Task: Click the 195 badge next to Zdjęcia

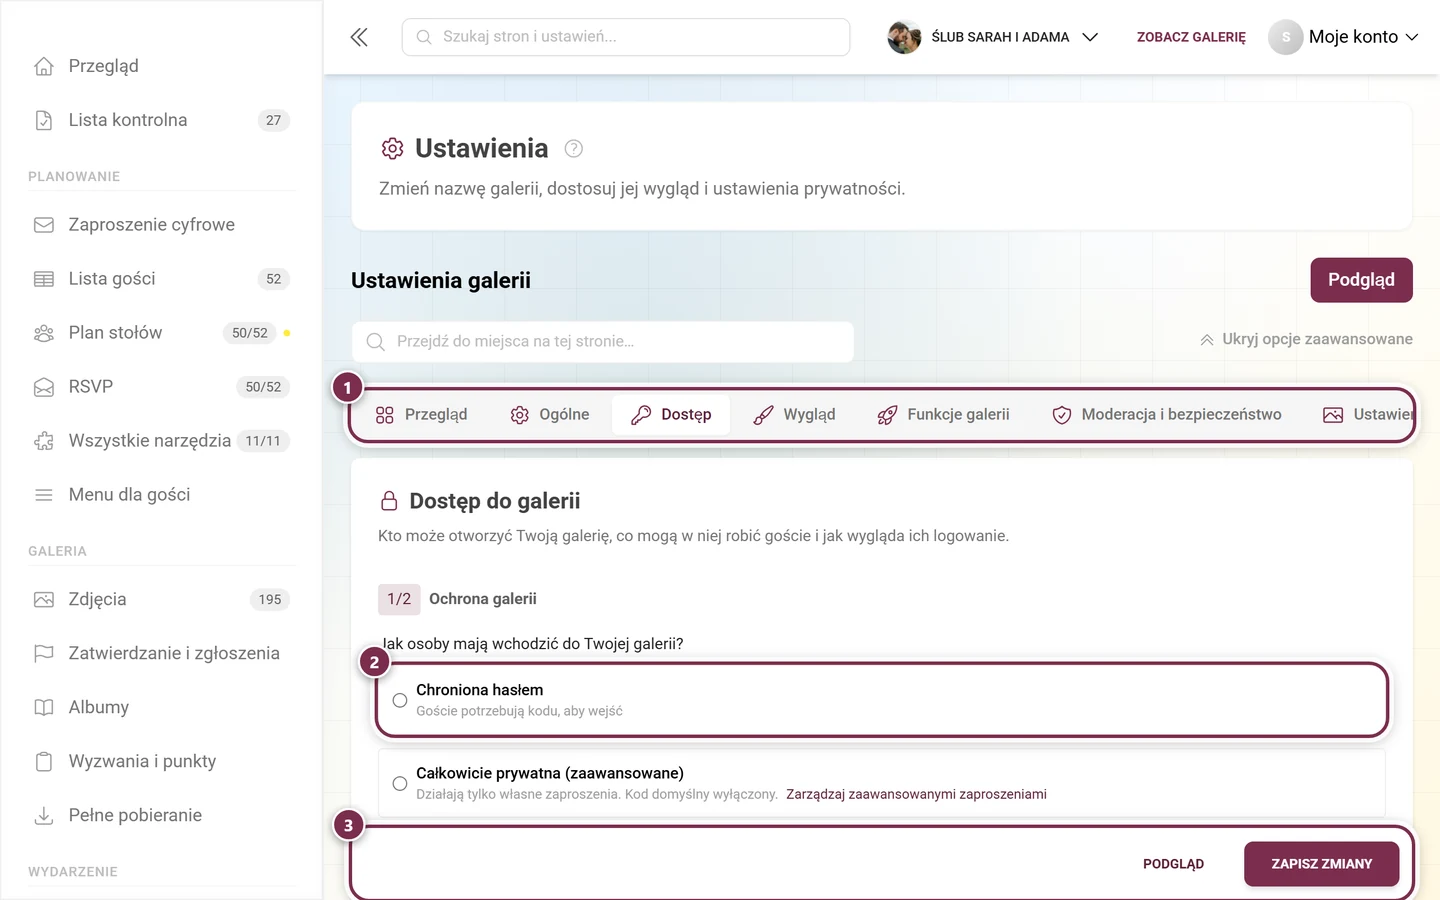Action: click(x=270, y=600)
